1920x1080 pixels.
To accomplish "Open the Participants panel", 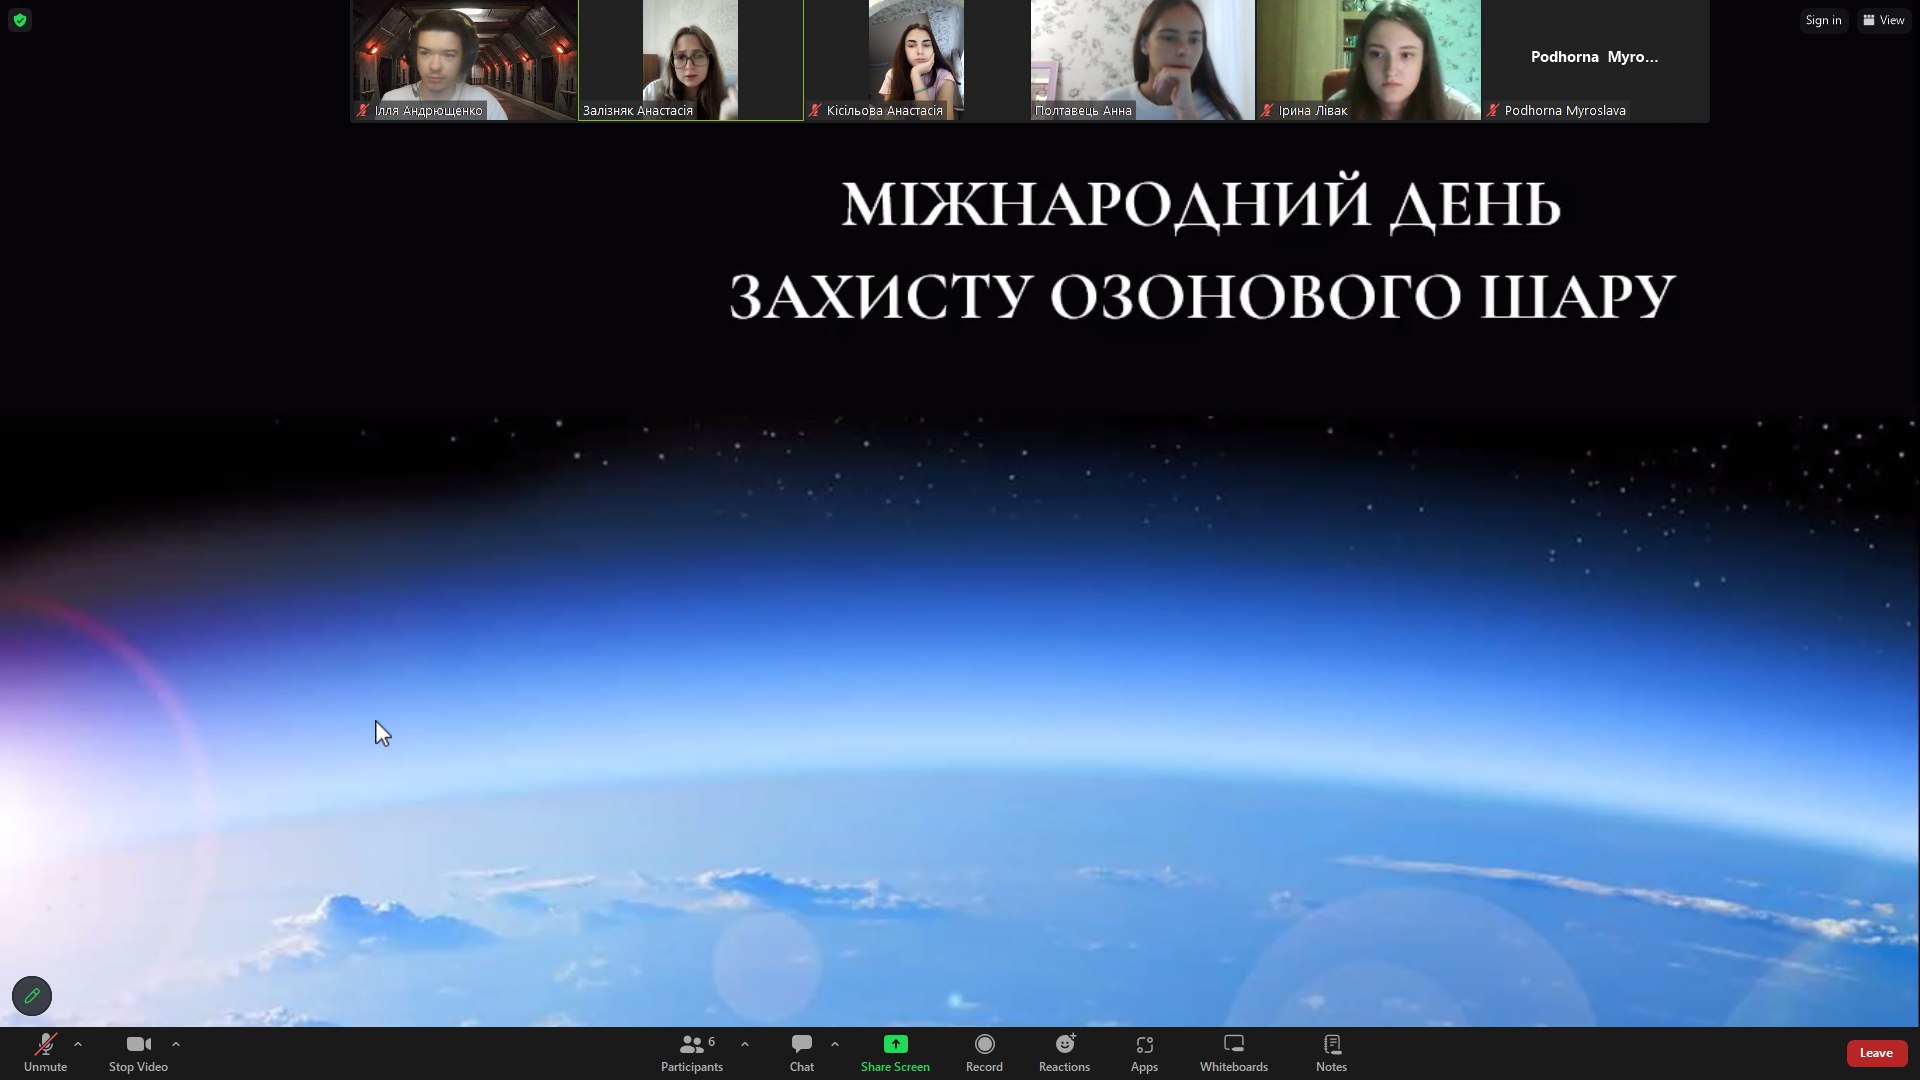I will [692, 1053].
